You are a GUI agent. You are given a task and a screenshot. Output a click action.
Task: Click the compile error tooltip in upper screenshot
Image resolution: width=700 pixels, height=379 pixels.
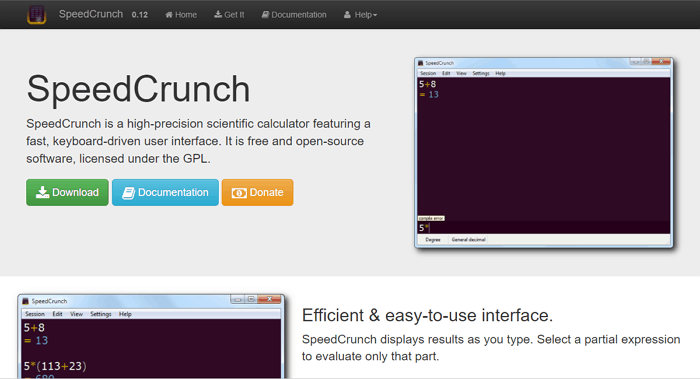pyautogui.click(x=431, y=218)
